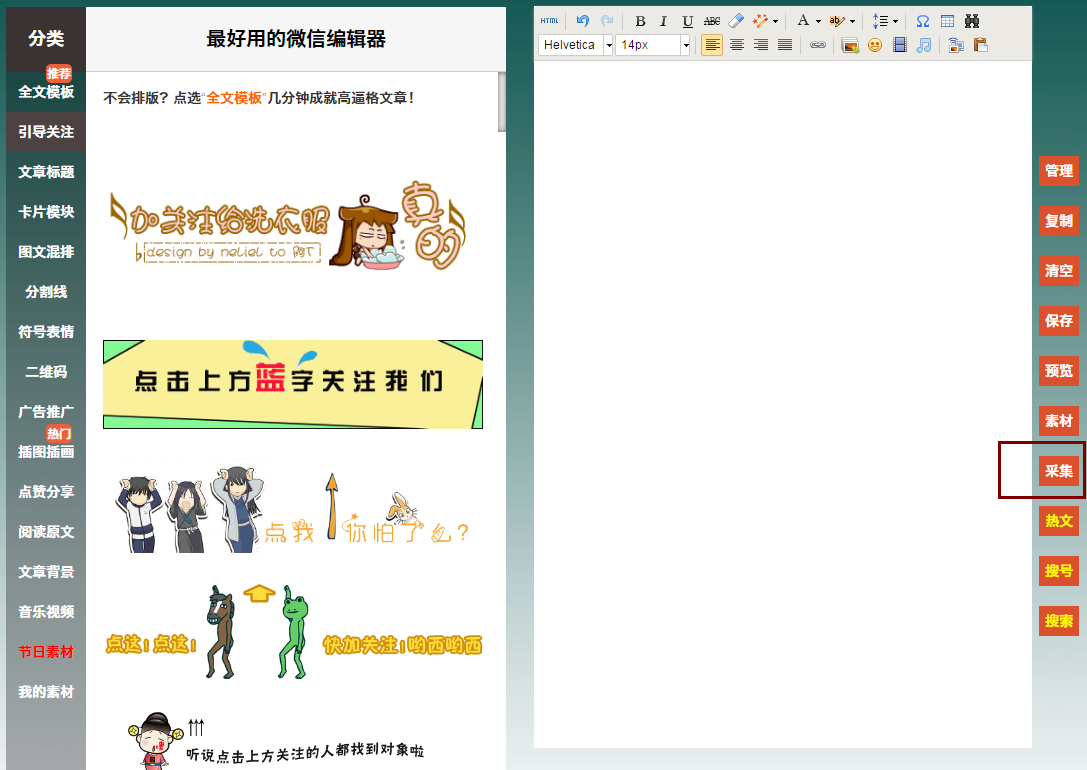Insert a music file
The width and height of the screenshot is (1087, 770).
pyautogui.click(x=923, y=44)
